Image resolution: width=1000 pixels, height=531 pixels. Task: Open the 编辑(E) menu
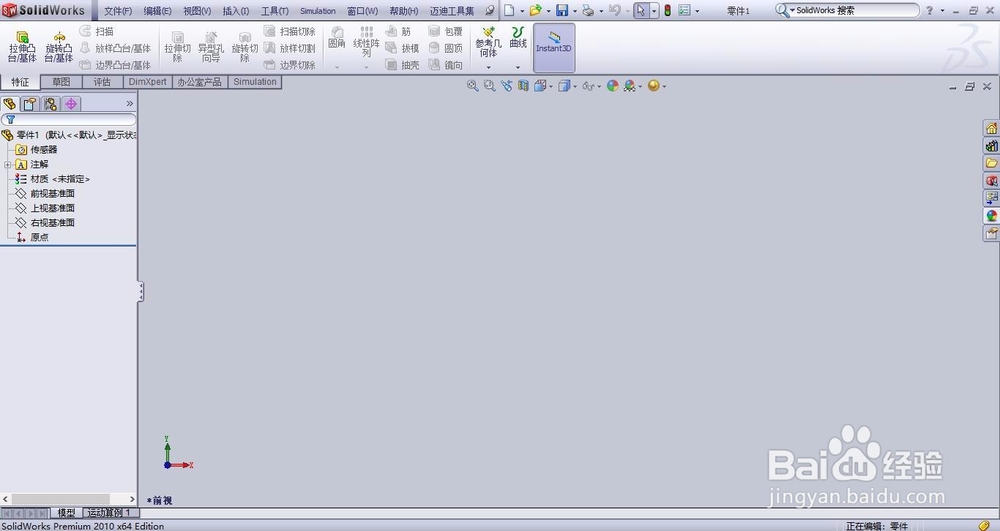tap(158, 11)
